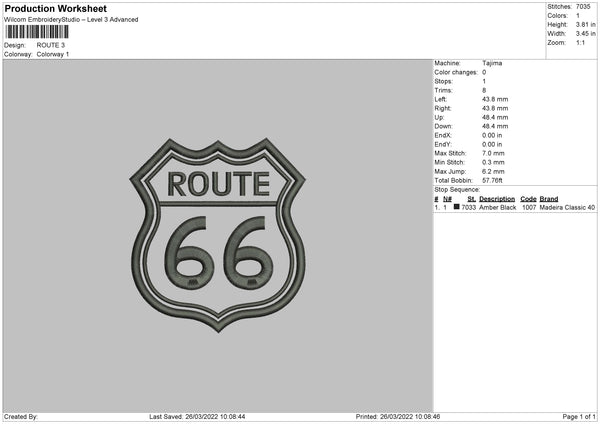Click the thread code '1007'

pyautogui.click(x=529, y=207)
